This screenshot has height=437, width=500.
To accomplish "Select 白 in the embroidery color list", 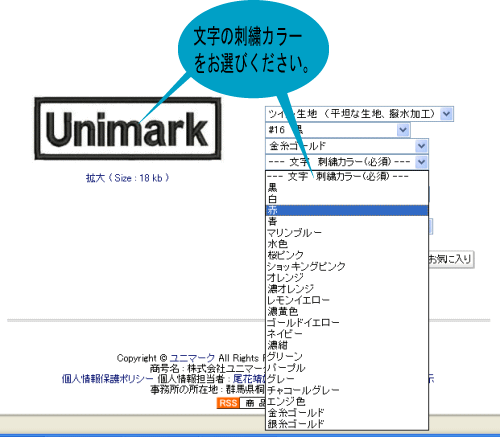I will [x=347, y=199].
